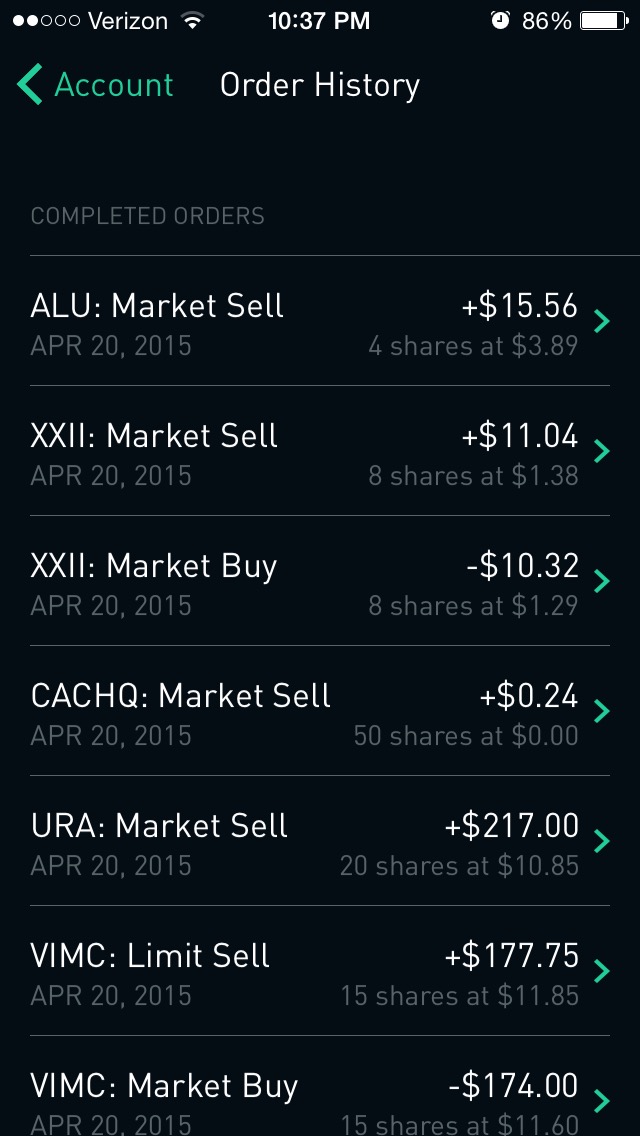Tap the green arrow beside CACHQ order
This screenshot has width=640, height=1136.
tap(603, 711)
